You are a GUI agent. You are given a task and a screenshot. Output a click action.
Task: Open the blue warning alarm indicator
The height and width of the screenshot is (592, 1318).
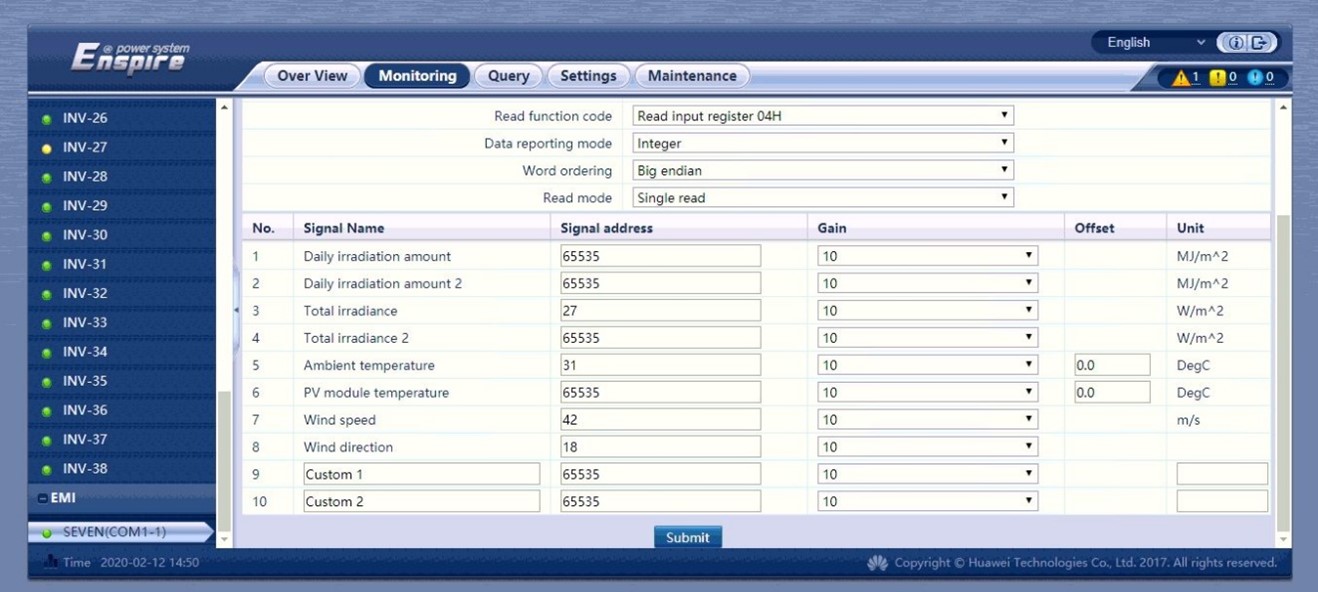point(1260,77)
